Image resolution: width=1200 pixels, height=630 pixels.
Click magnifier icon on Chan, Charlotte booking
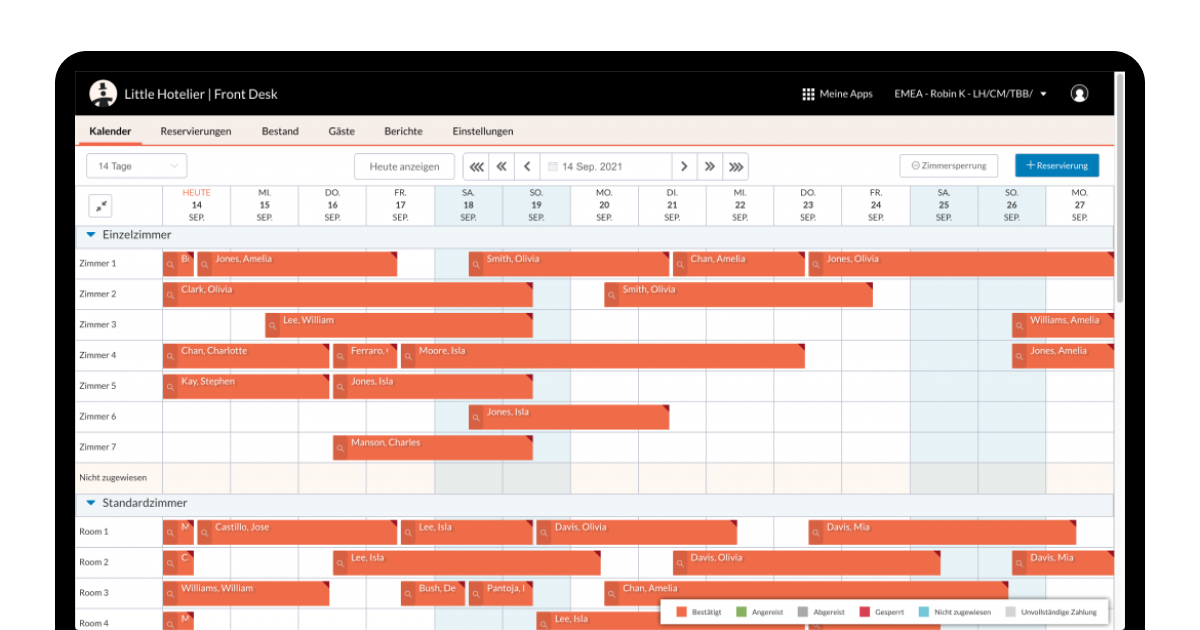(171, 356)
